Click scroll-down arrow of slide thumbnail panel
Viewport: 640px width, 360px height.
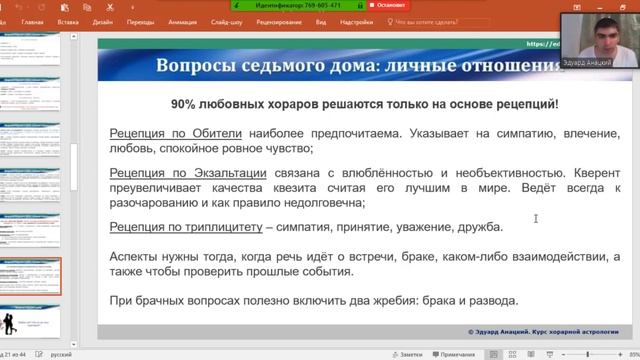tap(73, 344)
